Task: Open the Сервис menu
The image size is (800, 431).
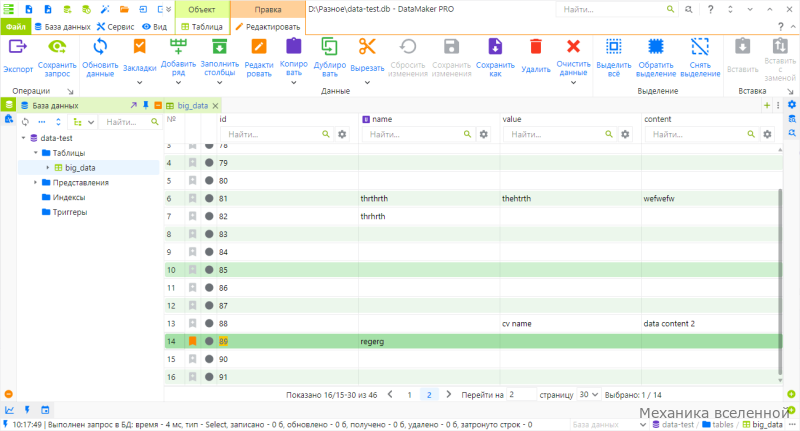Action: [x=116, y=27]
